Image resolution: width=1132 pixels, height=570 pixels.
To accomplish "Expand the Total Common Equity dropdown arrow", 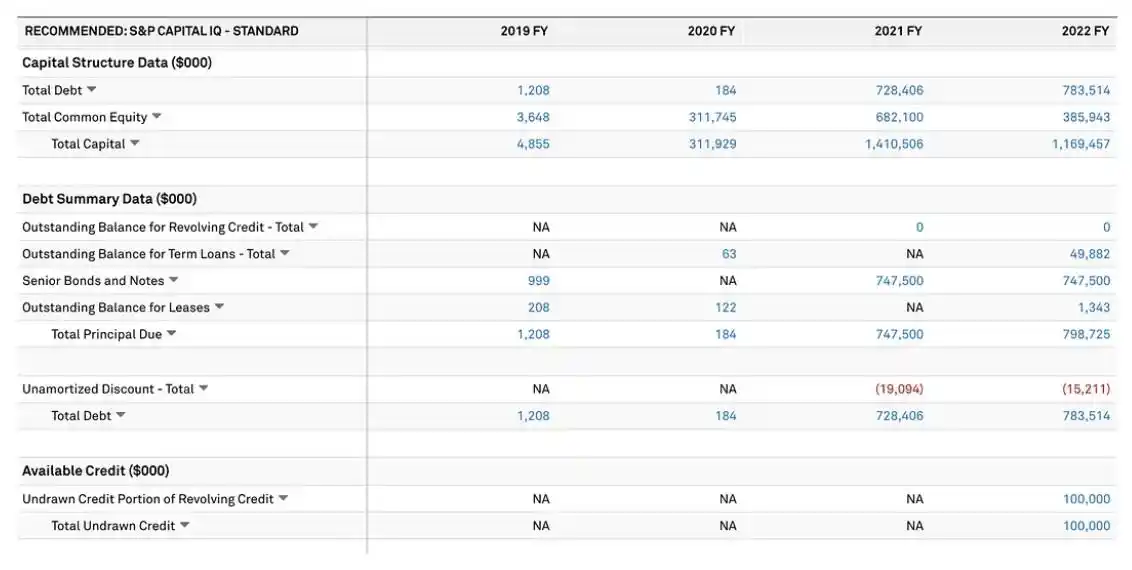I will 156,117.
